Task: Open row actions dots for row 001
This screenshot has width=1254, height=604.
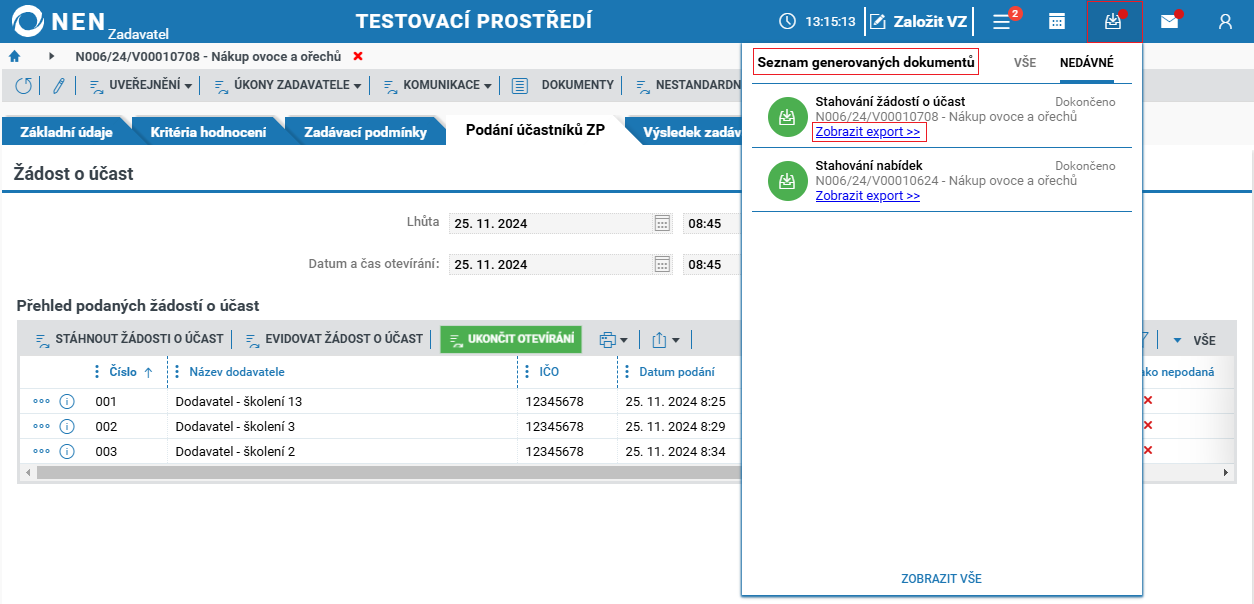Action: tap(41, 401)
